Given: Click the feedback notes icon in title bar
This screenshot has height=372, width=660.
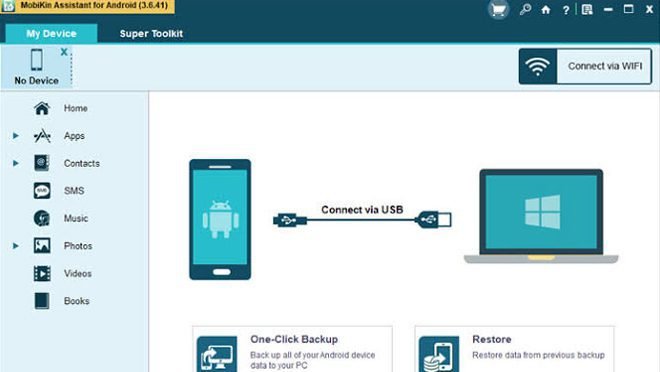Looking at the screenshot, I should tap(587, 9).
